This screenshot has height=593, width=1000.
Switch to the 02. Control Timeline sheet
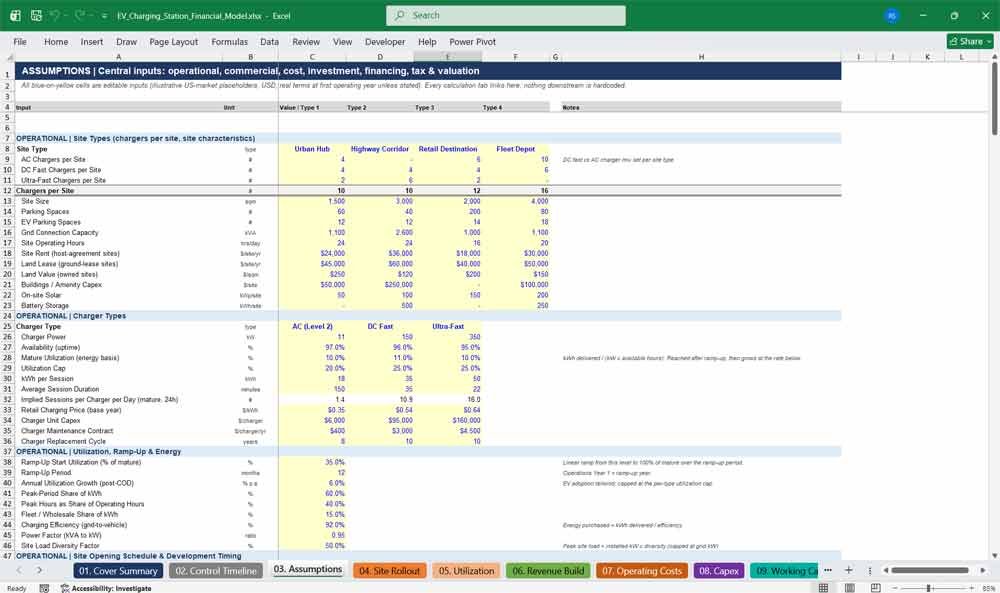pyautogui.click(x=216, y=571)
